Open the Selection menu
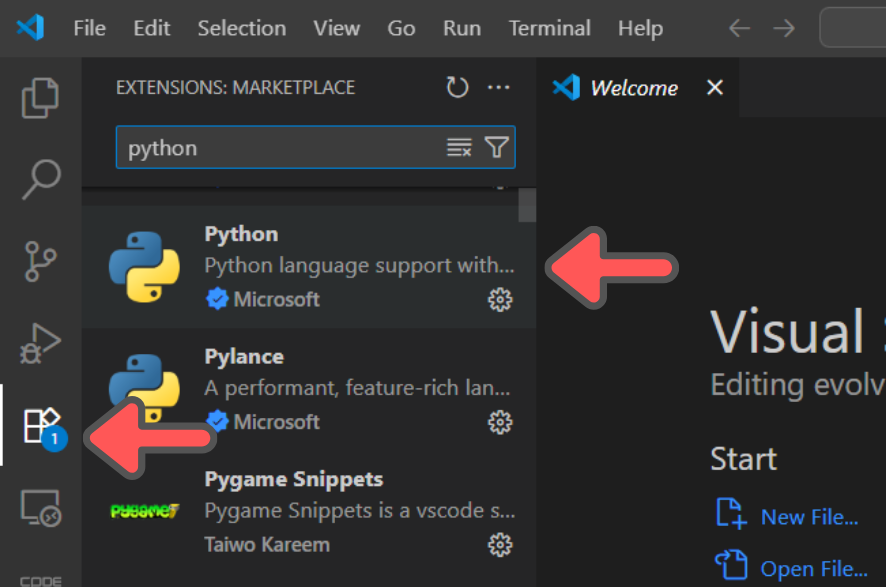 click(242, 28)
